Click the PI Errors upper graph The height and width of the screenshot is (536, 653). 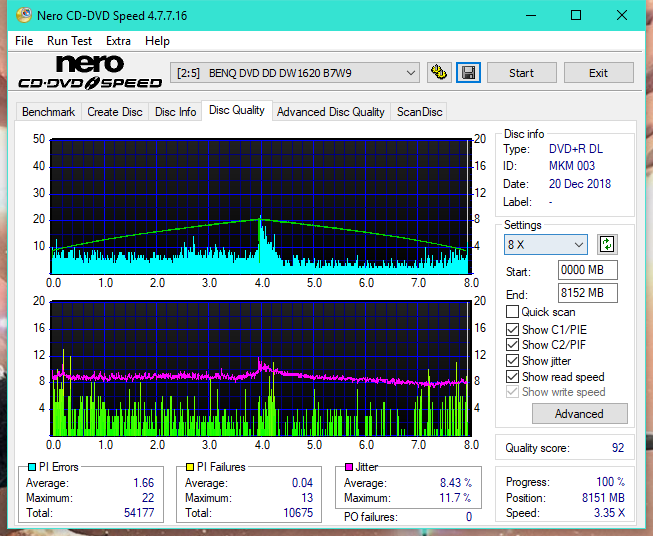pos(261,206)
